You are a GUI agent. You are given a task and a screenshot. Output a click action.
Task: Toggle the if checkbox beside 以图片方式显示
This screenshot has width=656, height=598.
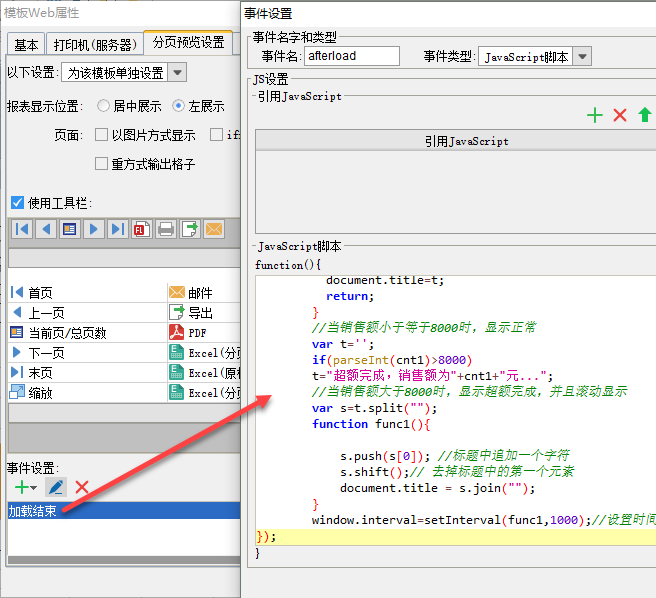click(216, 135)
